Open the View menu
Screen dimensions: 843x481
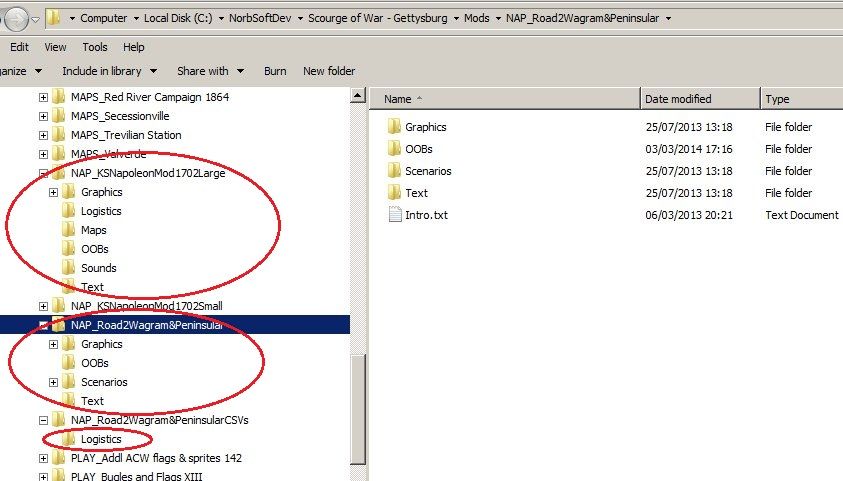[x=55, y=47]
